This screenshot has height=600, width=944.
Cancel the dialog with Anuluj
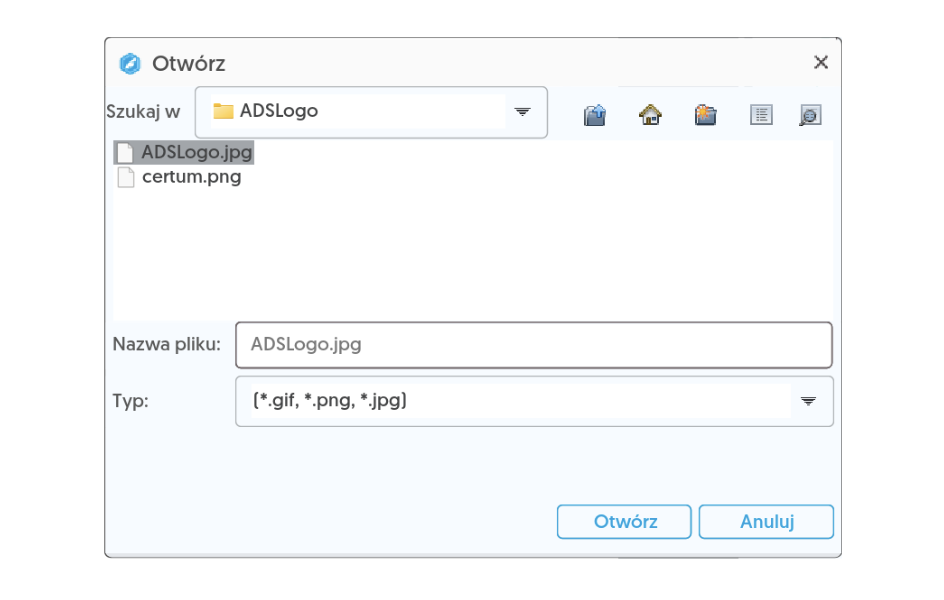click(x=766, y=522)
